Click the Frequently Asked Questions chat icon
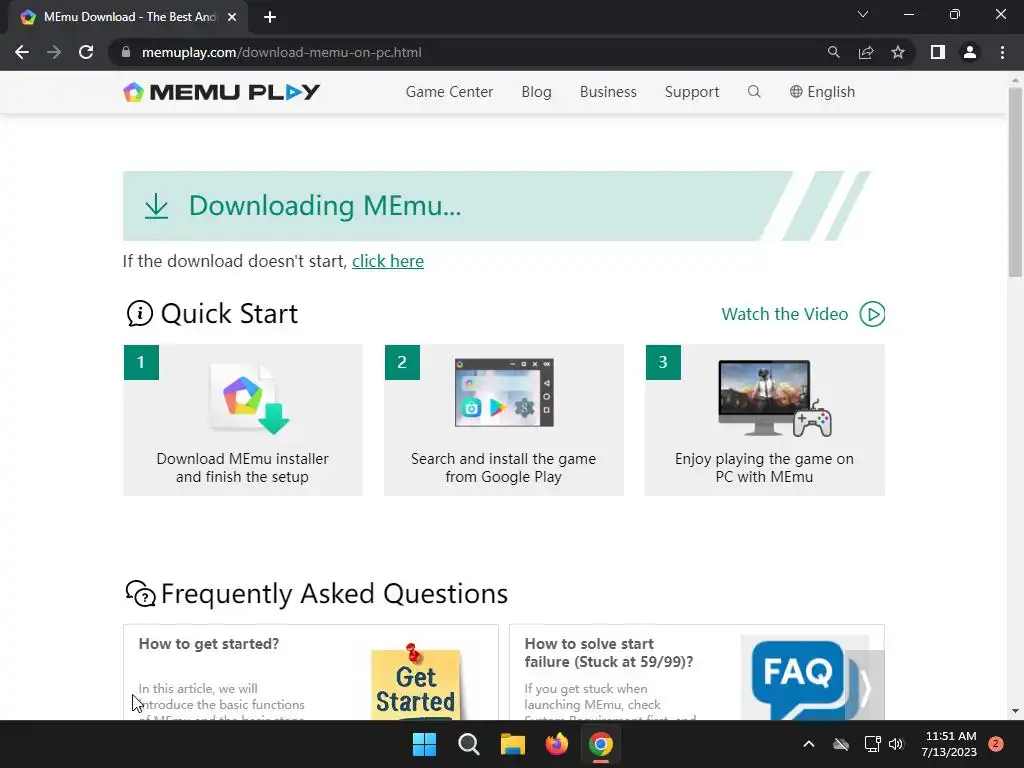The height and width of the screenshot is (768, 1024). tap(140, 594)
